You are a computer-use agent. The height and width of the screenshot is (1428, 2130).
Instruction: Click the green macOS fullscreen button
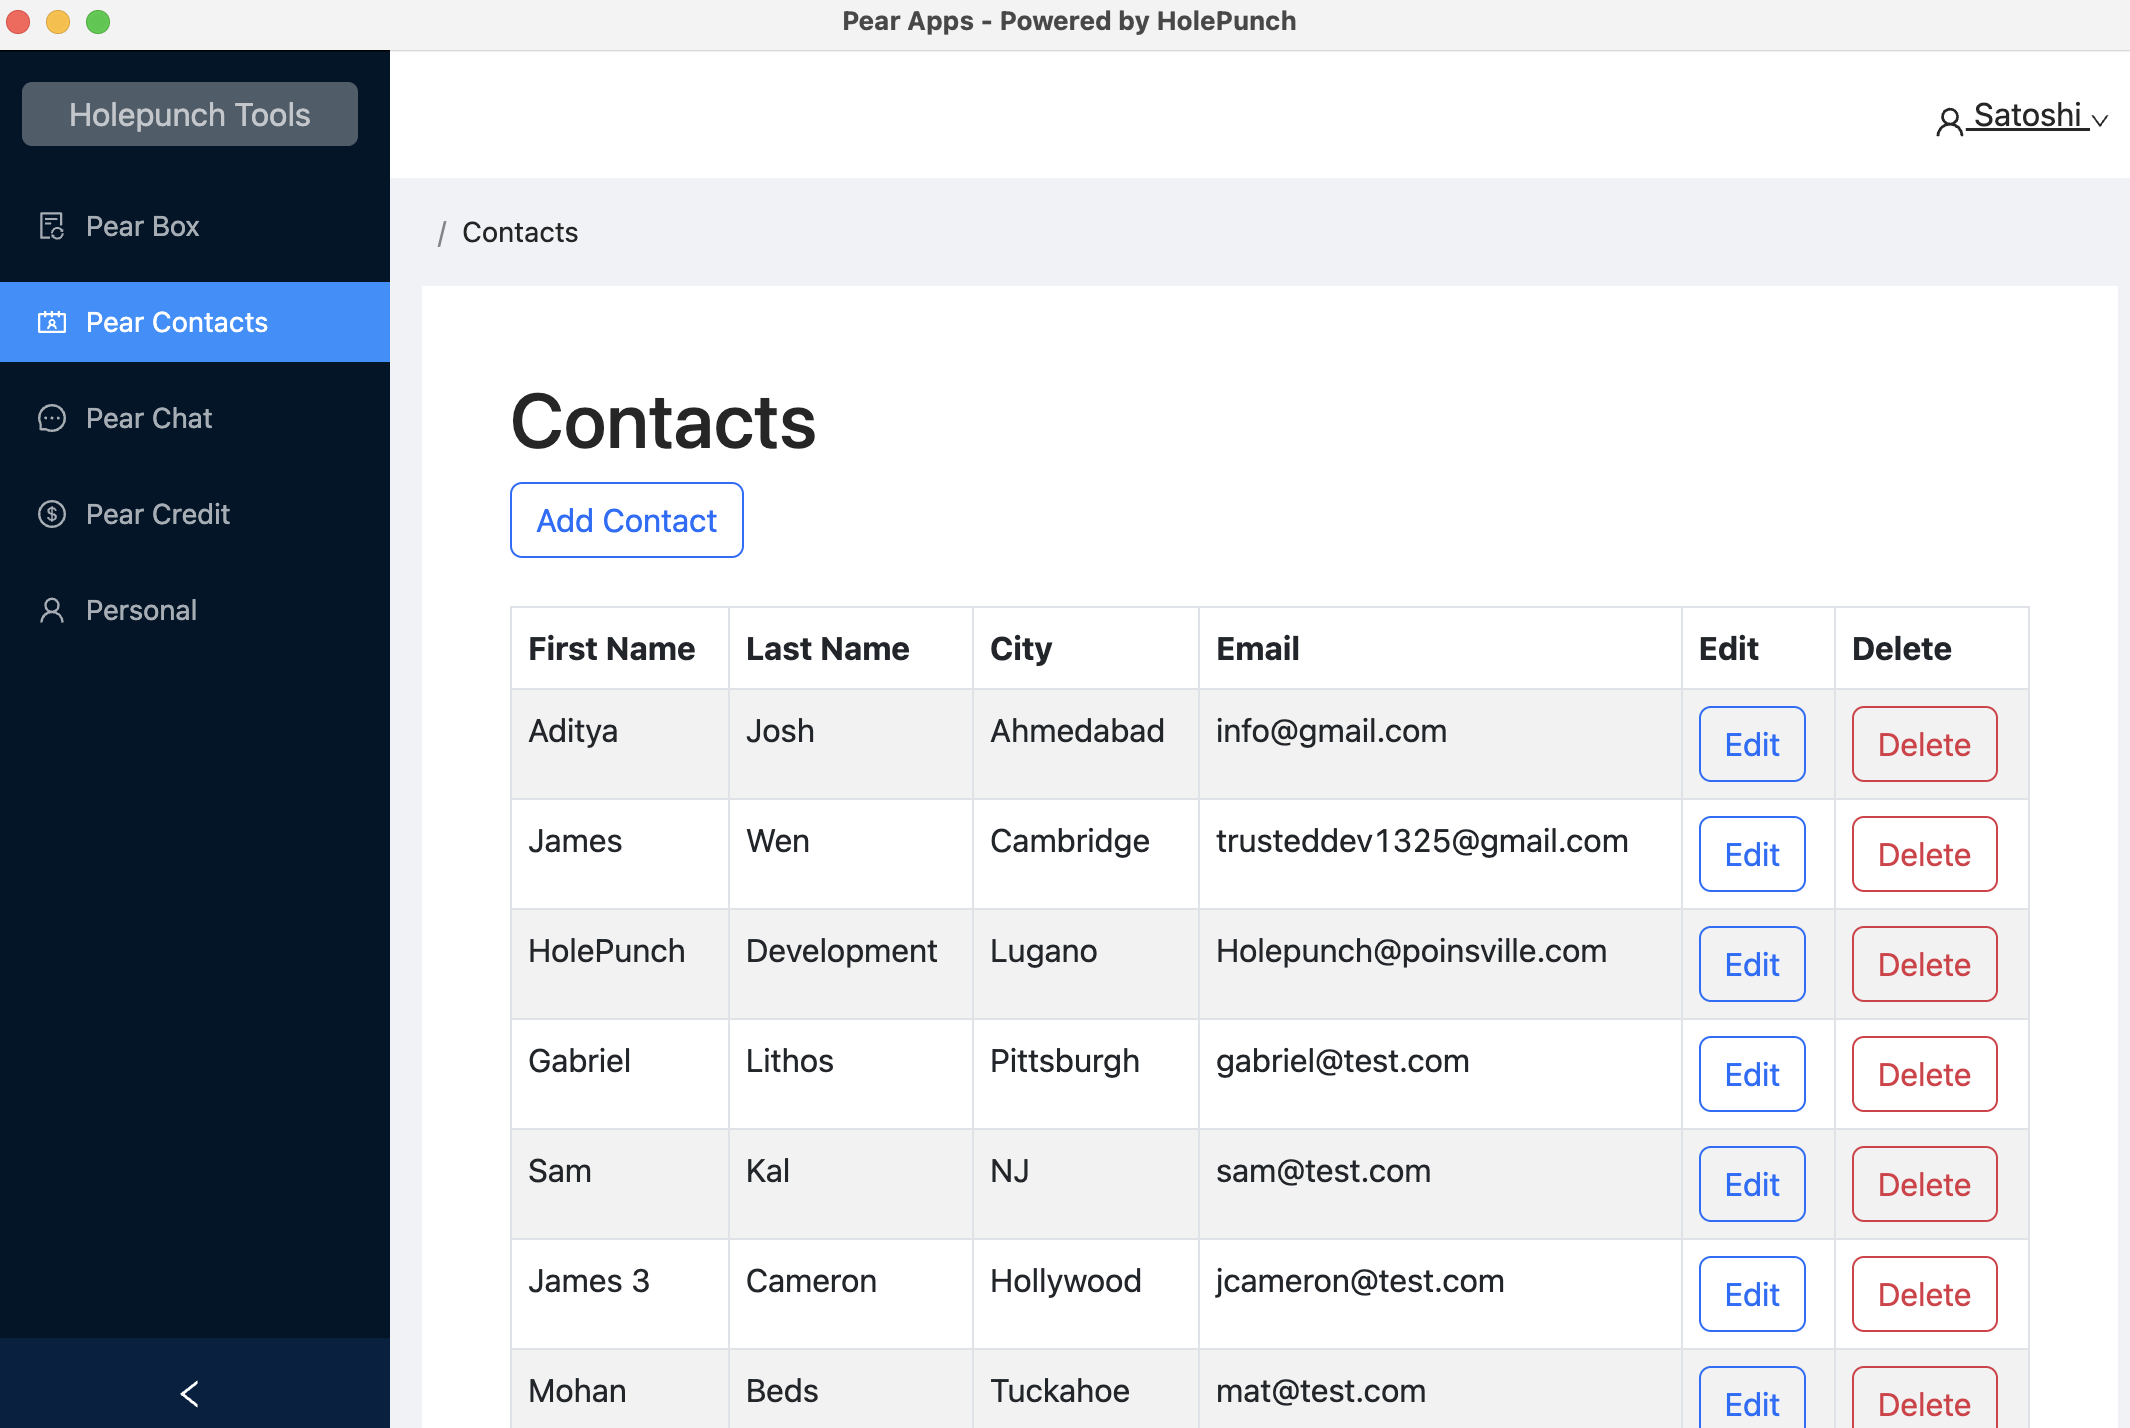(98, 22)
